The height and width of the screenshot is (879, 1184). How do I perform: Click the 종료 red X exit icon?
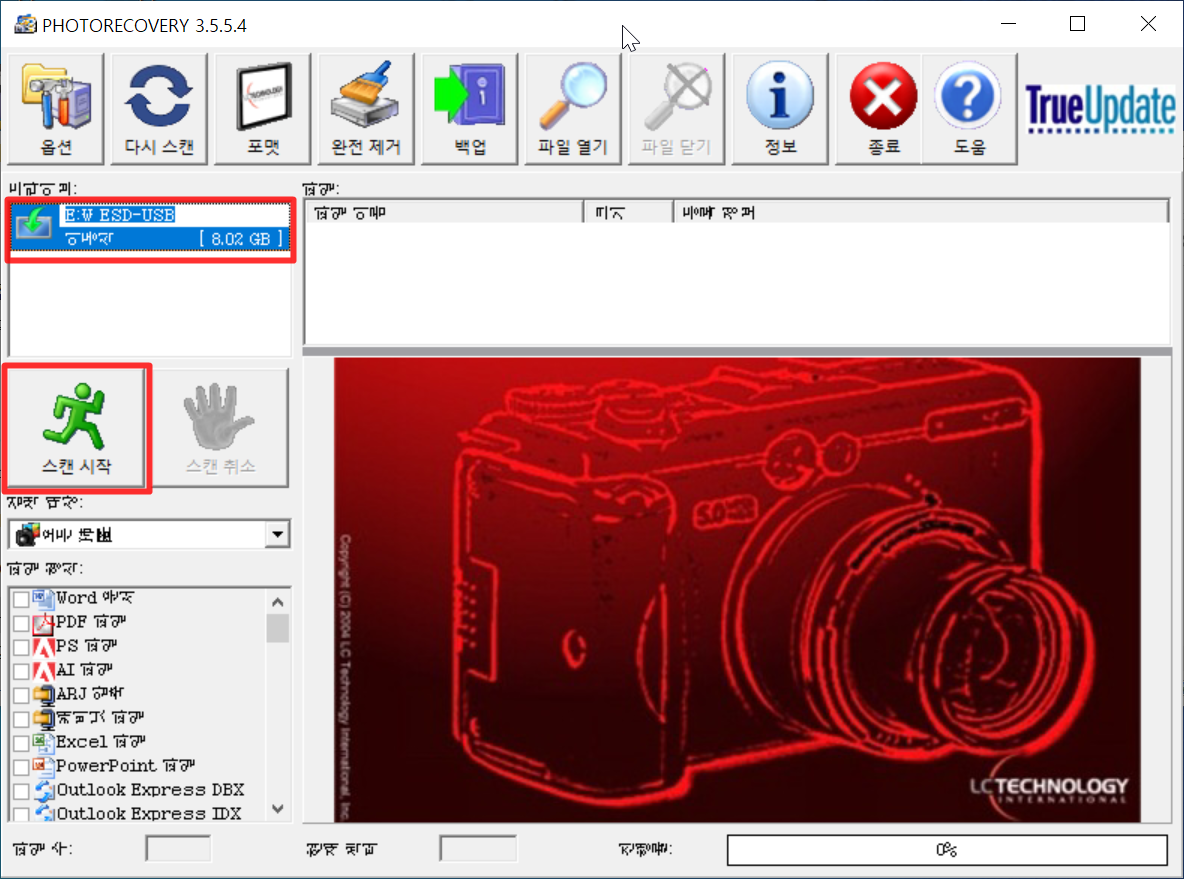coord(883,109)
